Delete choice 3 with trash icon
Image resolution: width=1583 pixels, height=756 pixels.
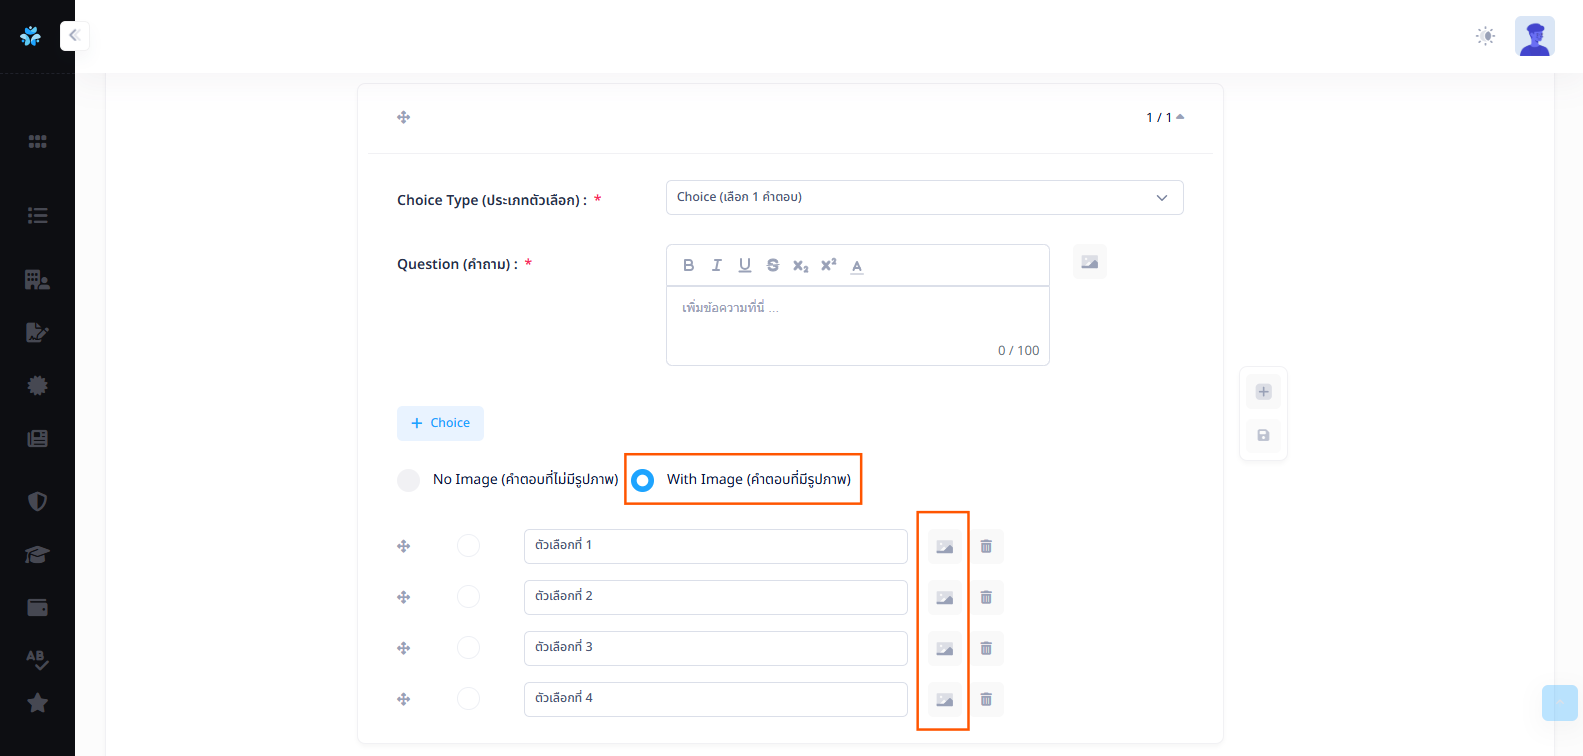coord(986,648)
